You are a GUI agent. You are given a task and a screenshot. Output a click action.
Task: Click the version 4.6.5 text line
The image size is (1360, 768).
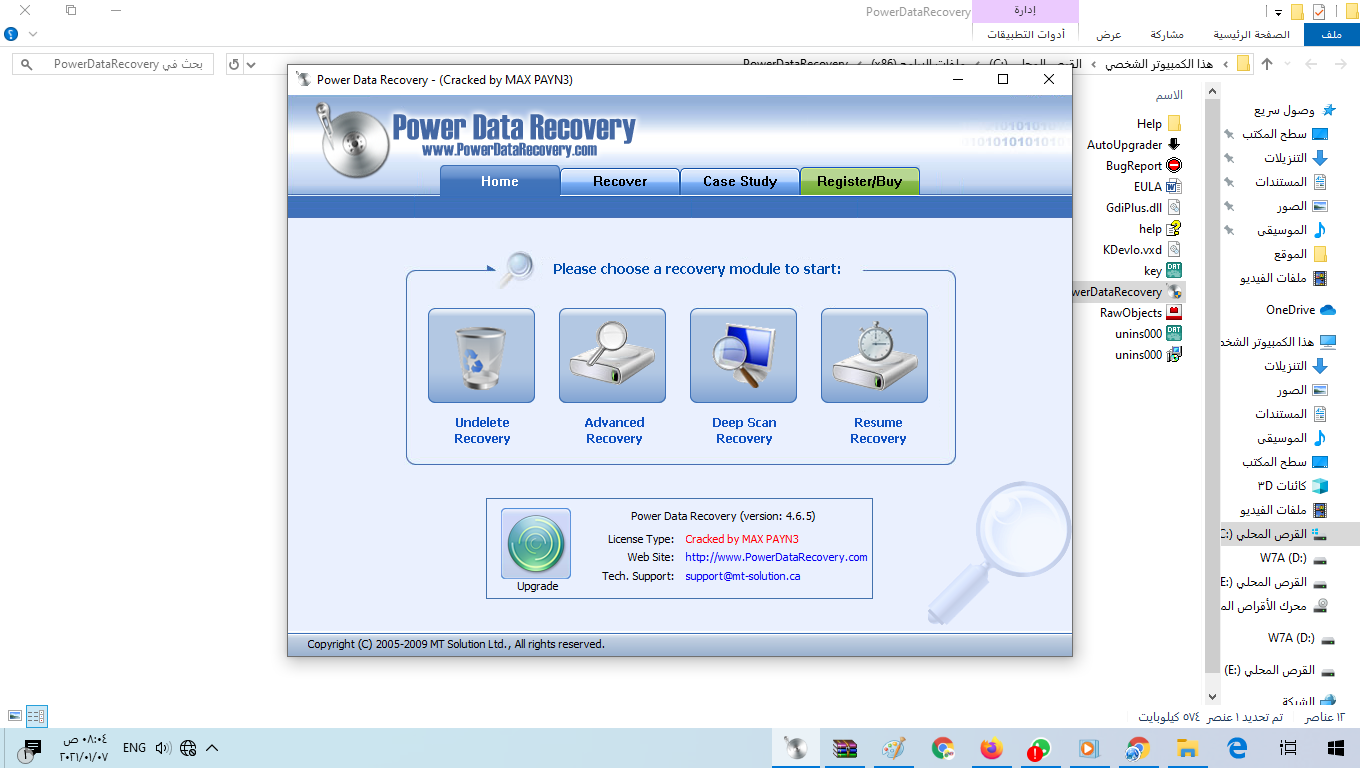(723, 516)
